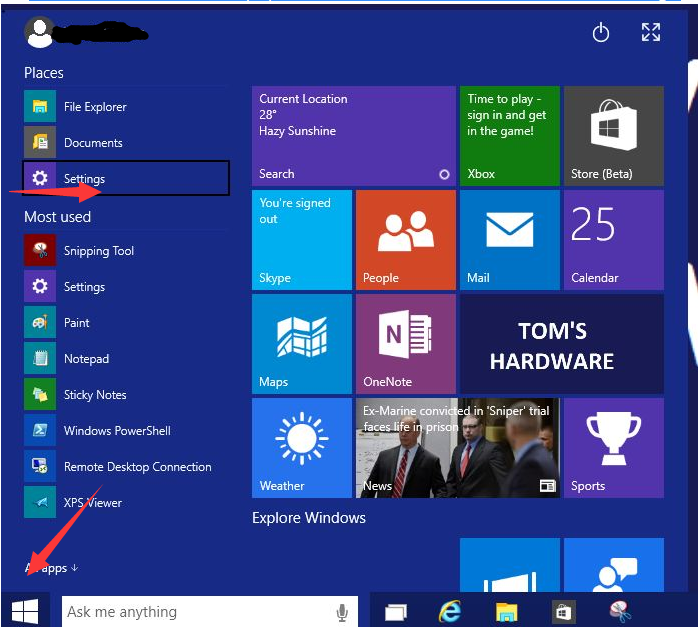Open the Weather tile
700x627 pixels.
[x=302, y=448]
